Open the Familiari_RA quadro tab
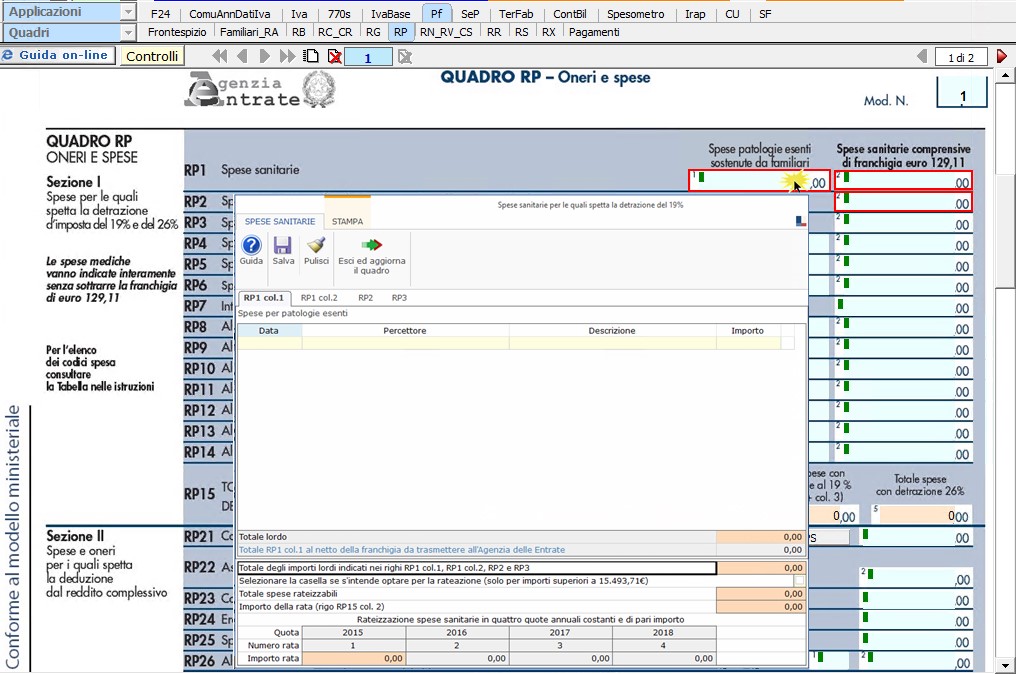This screenshot has height=674, width=1016. (x=249, y=32)
